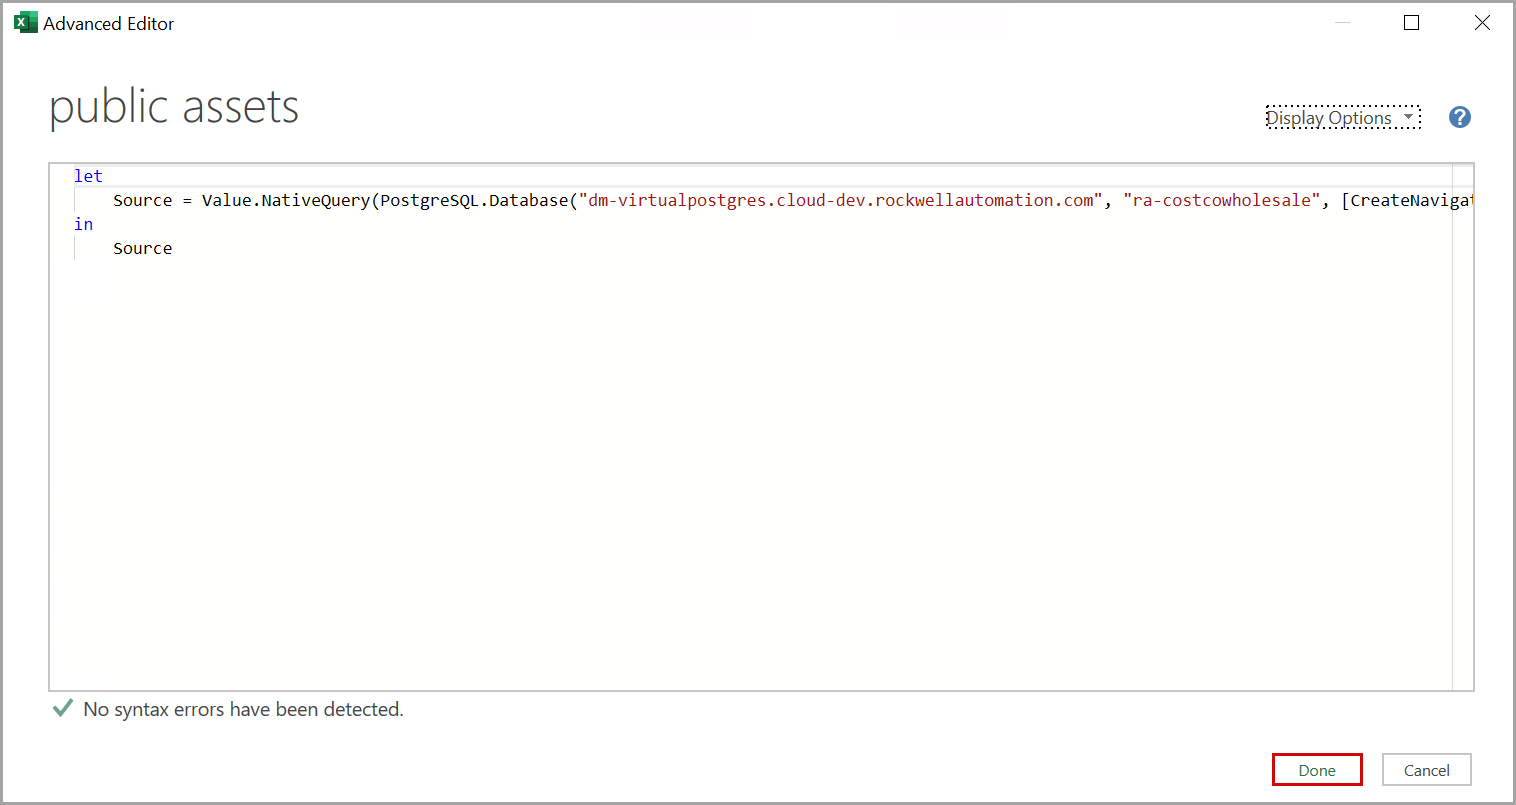
Task: Close the Advanced Editor window
Action: click(x=1482, y=23)
